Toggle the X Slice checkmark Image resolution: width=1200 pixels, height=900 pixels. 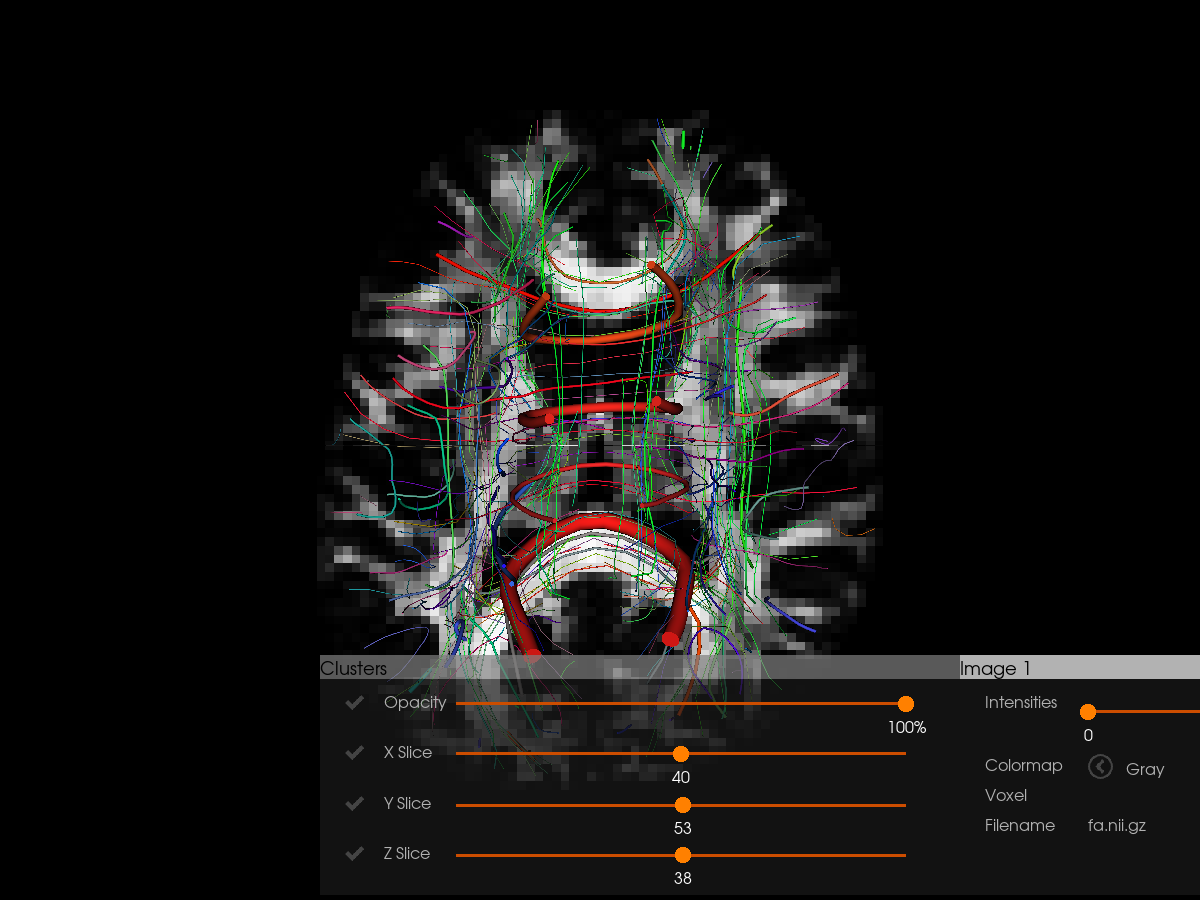click(354, 753)
